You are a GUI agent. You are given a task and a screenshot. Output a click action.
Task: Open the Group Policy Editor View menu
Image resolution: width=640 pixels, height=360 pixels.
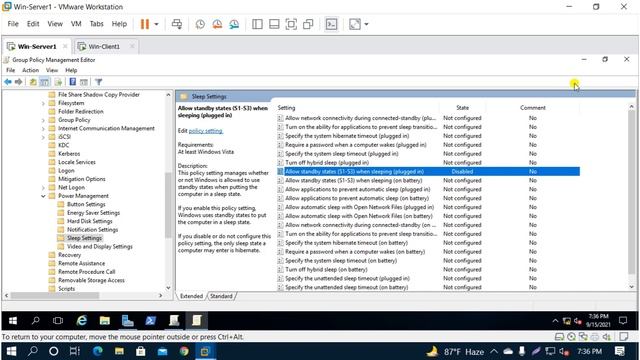click(52, 70)
